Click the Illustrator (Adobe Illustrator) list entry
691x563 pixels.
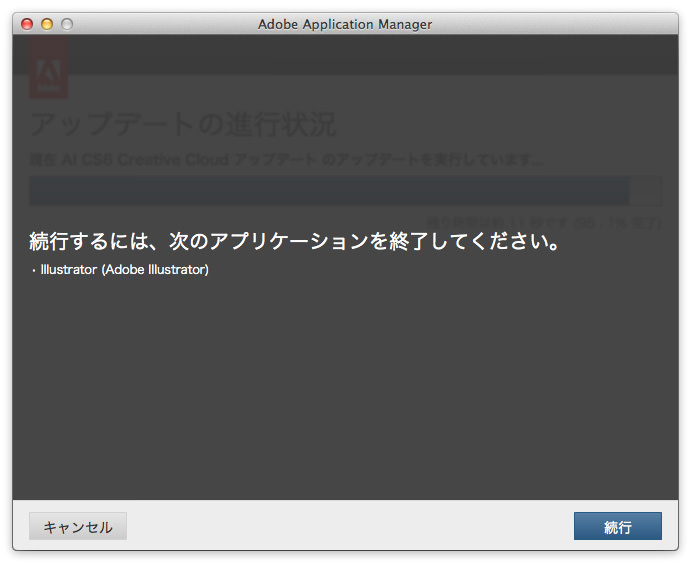point(124,270)
